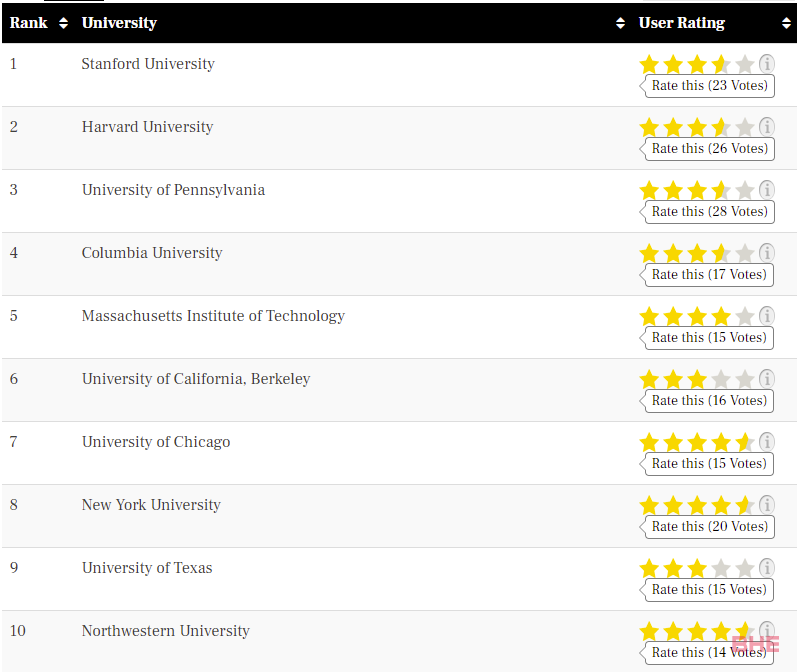Rate University of Chicago (15 Votes)

709,464
